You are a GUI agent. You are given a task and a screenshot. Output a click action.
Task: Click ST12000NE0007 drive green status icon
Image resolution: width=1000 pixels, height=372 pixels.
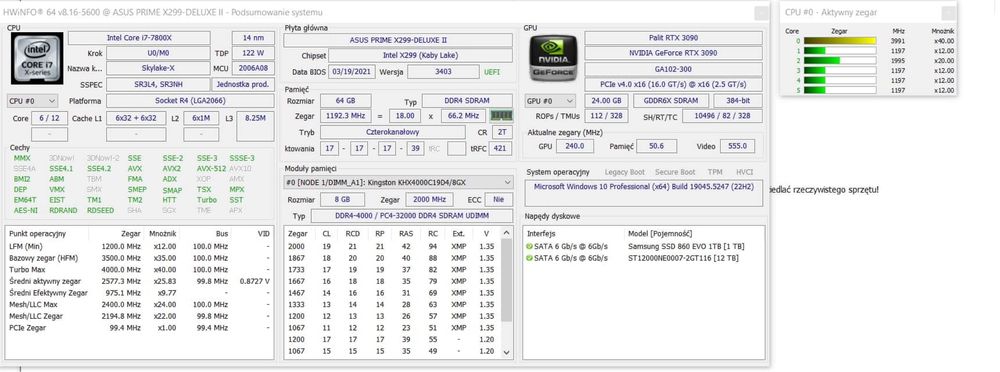529,258
